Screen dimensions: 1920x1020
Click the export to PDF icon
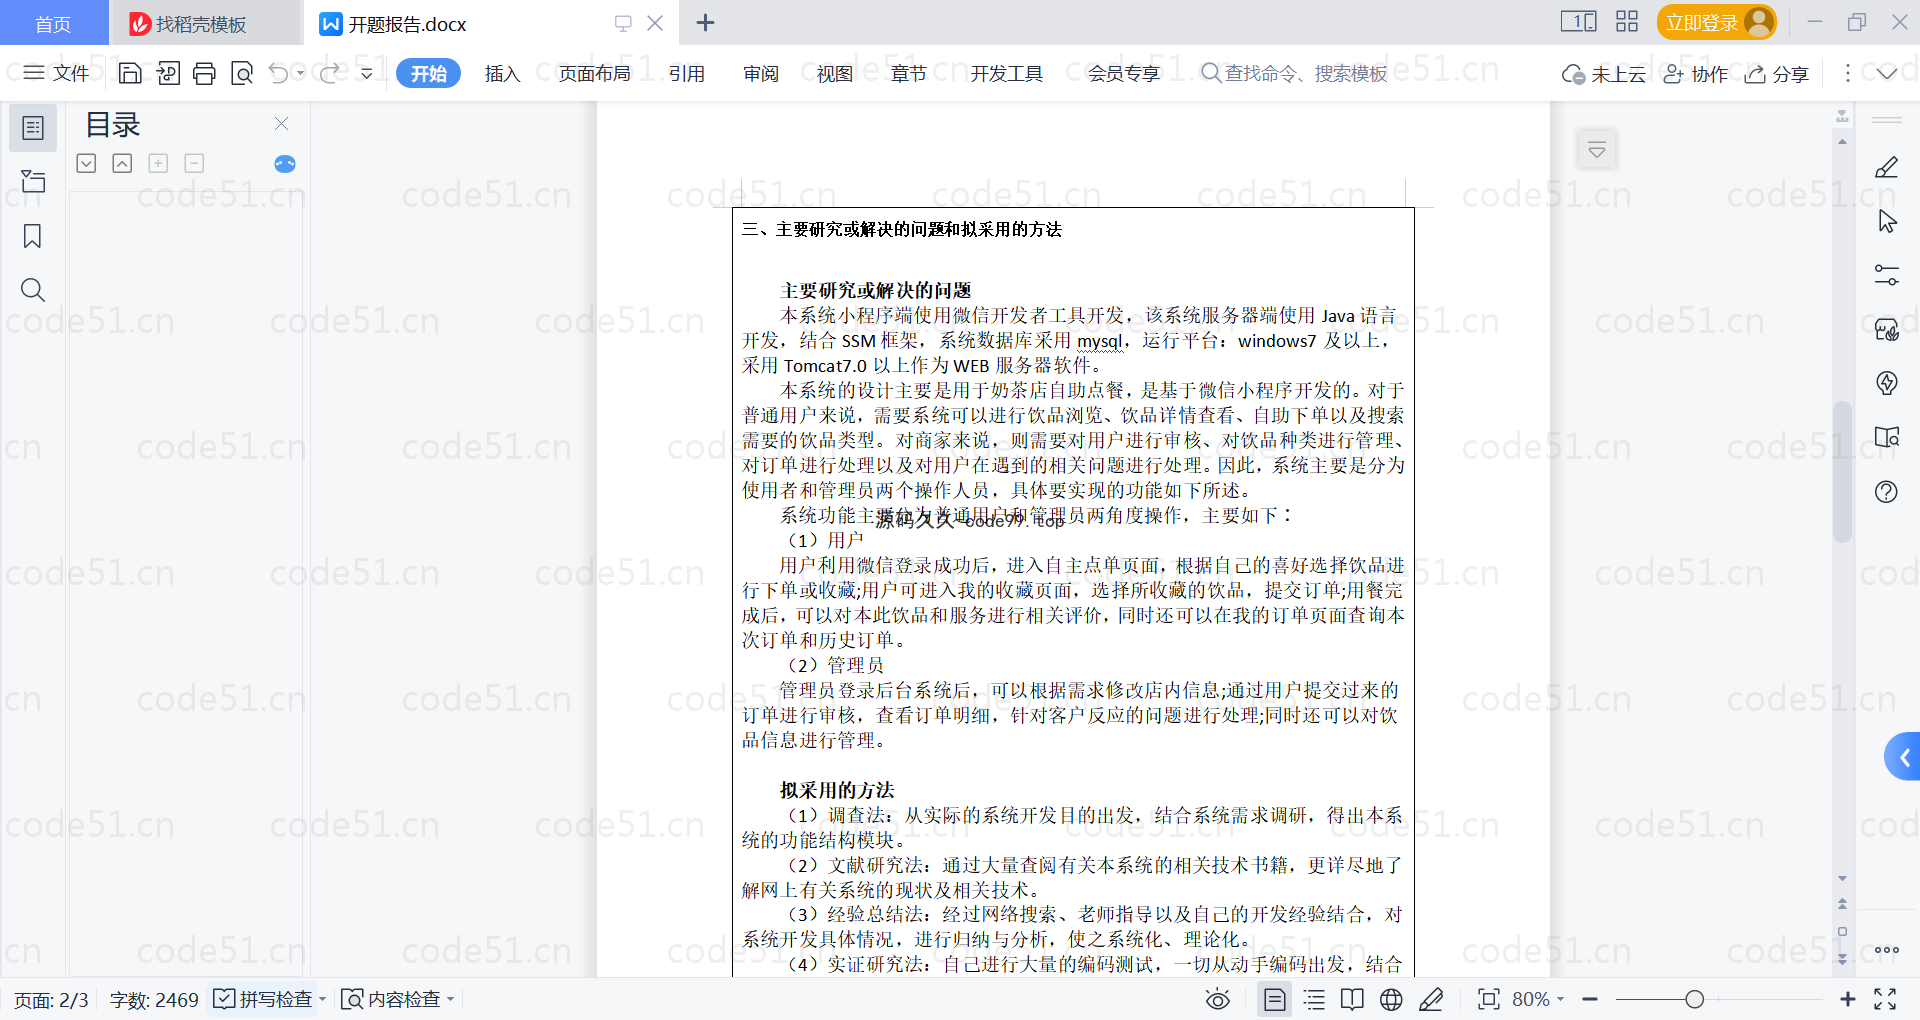168,73
